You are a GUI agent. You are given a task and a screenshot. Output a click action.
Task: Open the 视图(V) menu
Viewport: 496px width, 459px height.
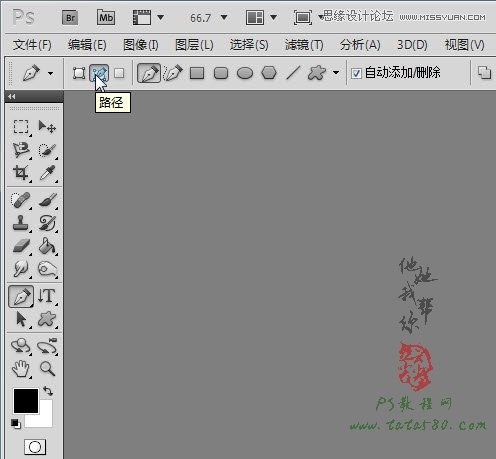(465, 45)
